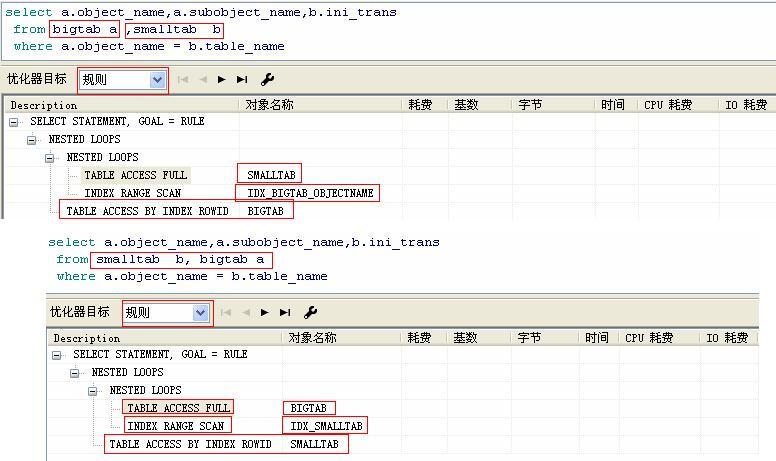Click CPU 耗费 column header in upper plan
This screenshot has width=776, height=461.
pos(678,105)
